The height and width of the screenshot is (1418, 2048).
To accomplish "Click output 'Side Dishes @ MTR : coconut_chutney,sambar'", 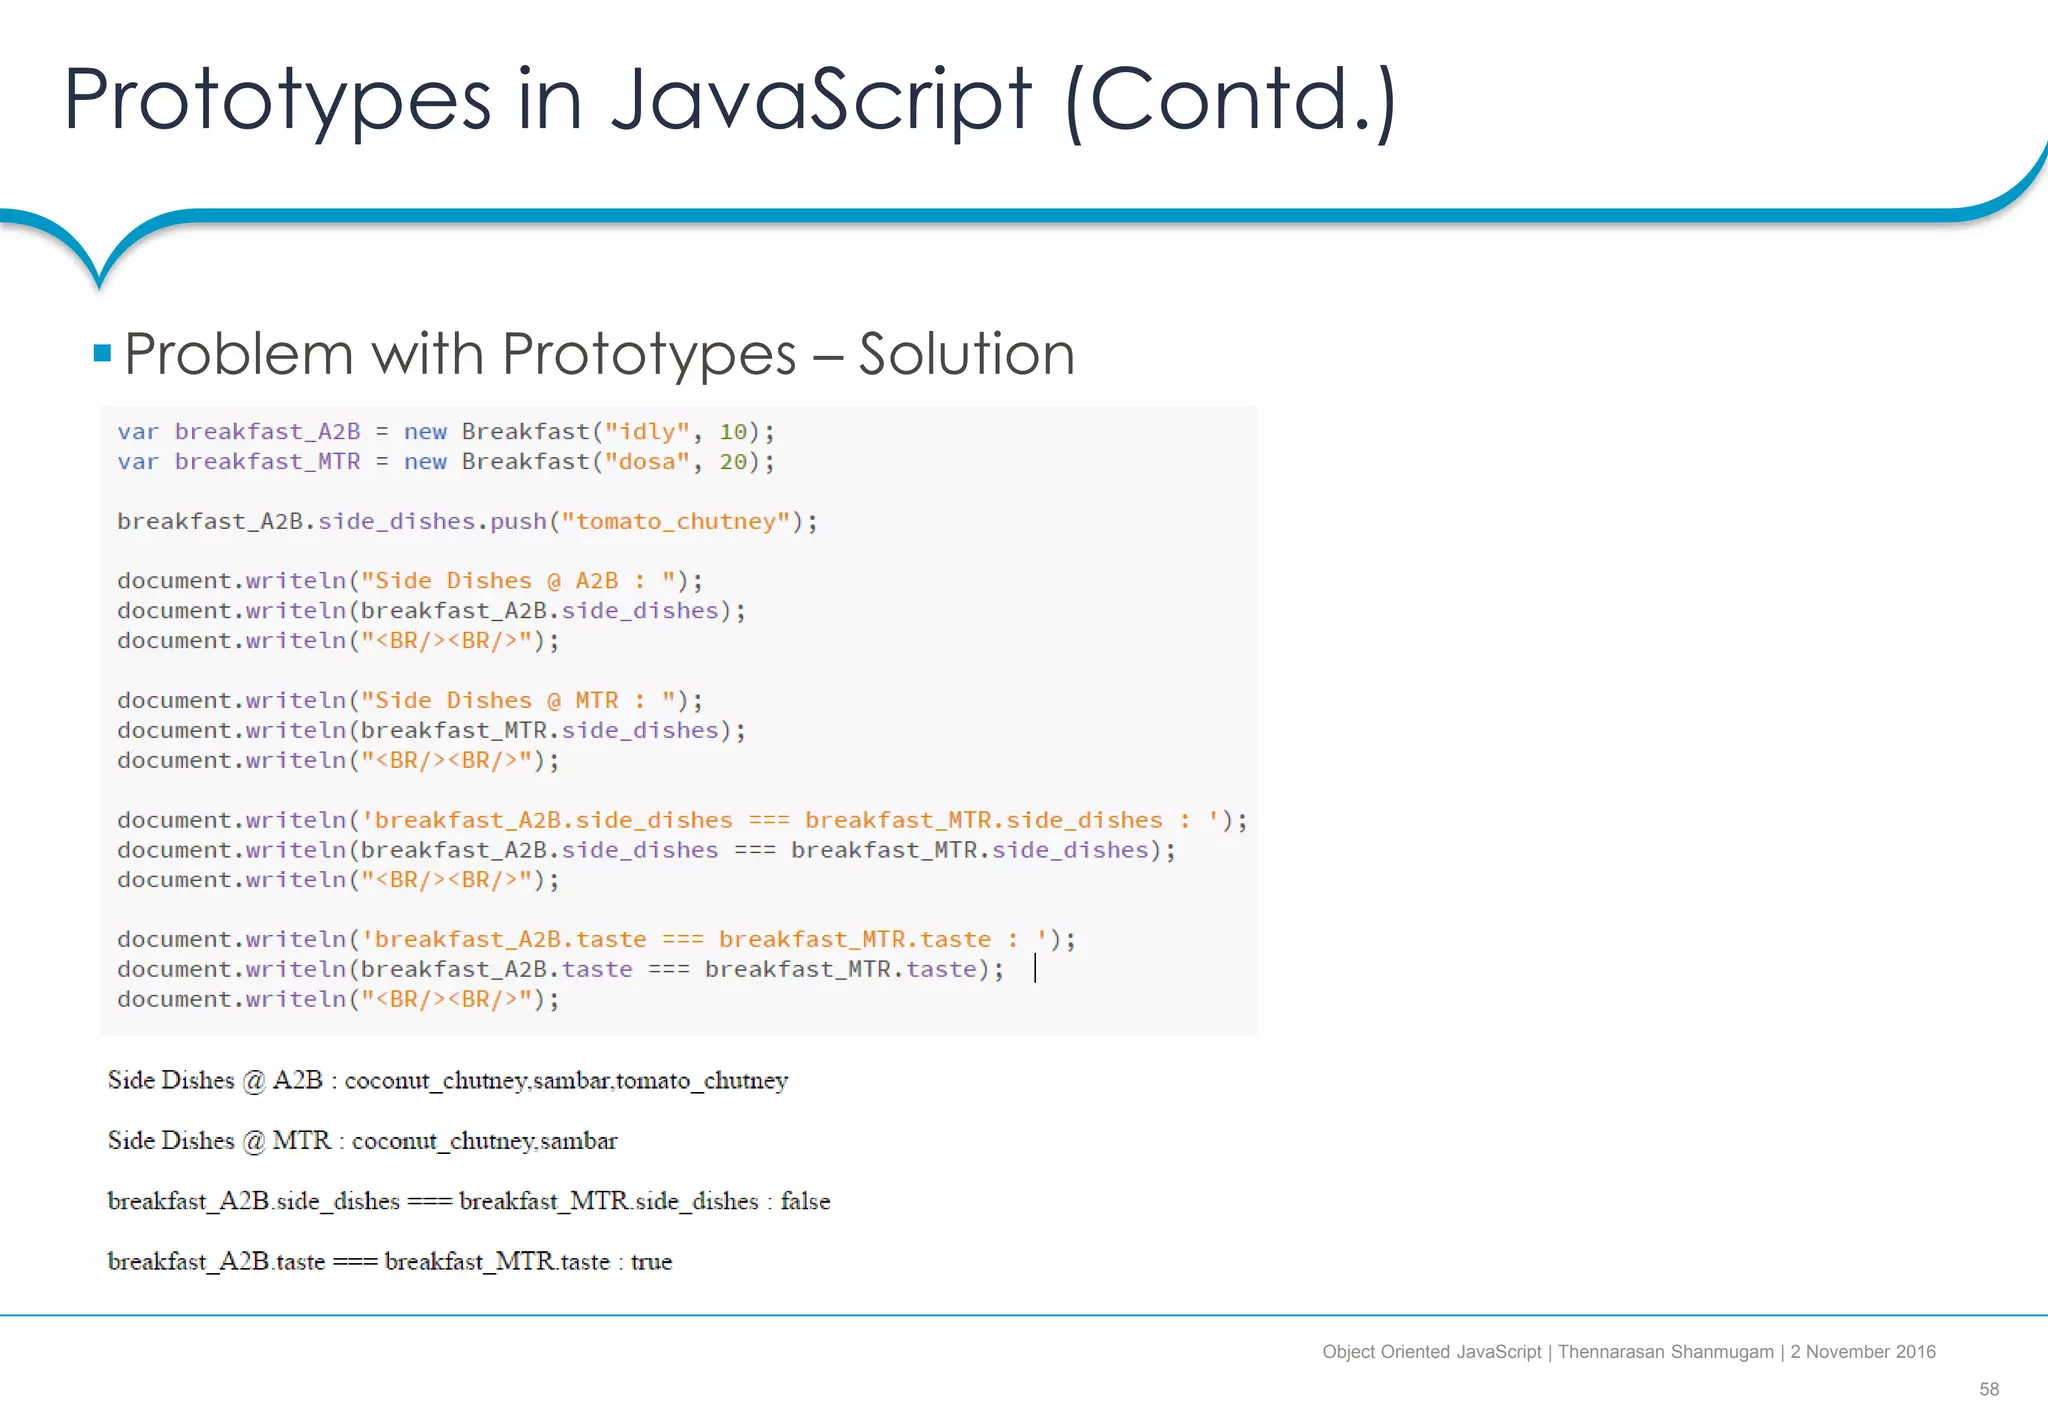I will coord(362,1142).
